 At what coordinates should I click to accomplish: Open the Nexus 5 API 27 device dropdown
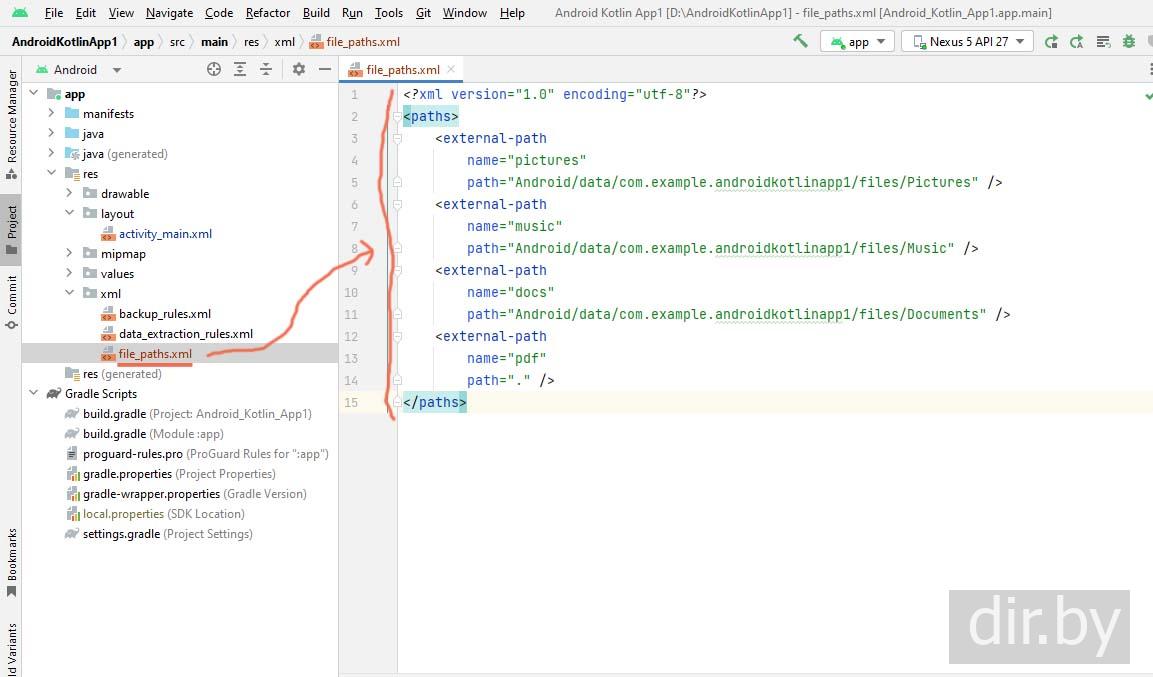coord(967,42)
